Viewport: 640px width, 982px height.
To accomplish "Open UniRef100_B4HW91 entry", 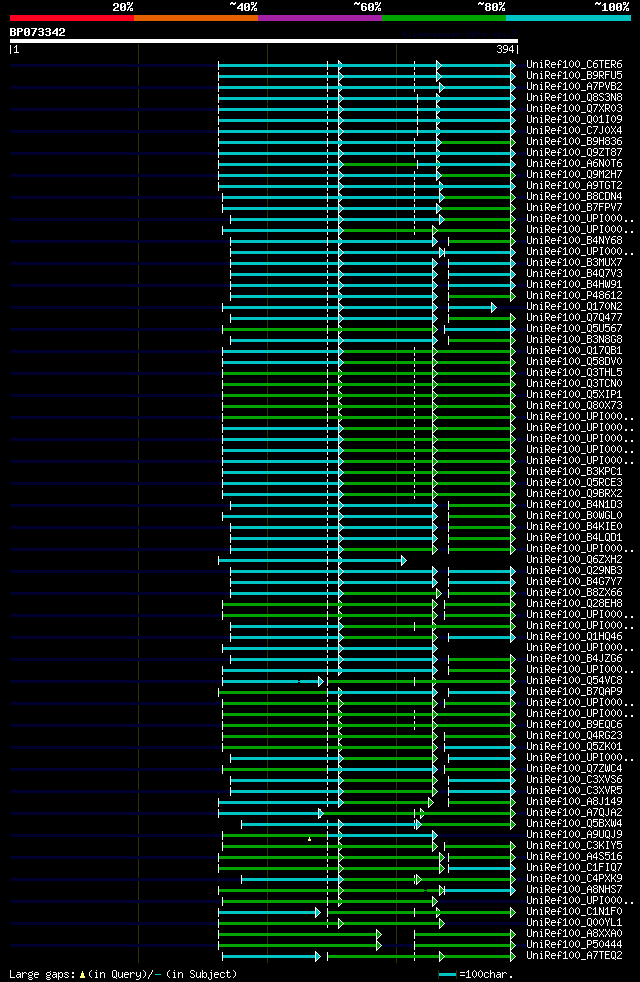I will (574, 284).
